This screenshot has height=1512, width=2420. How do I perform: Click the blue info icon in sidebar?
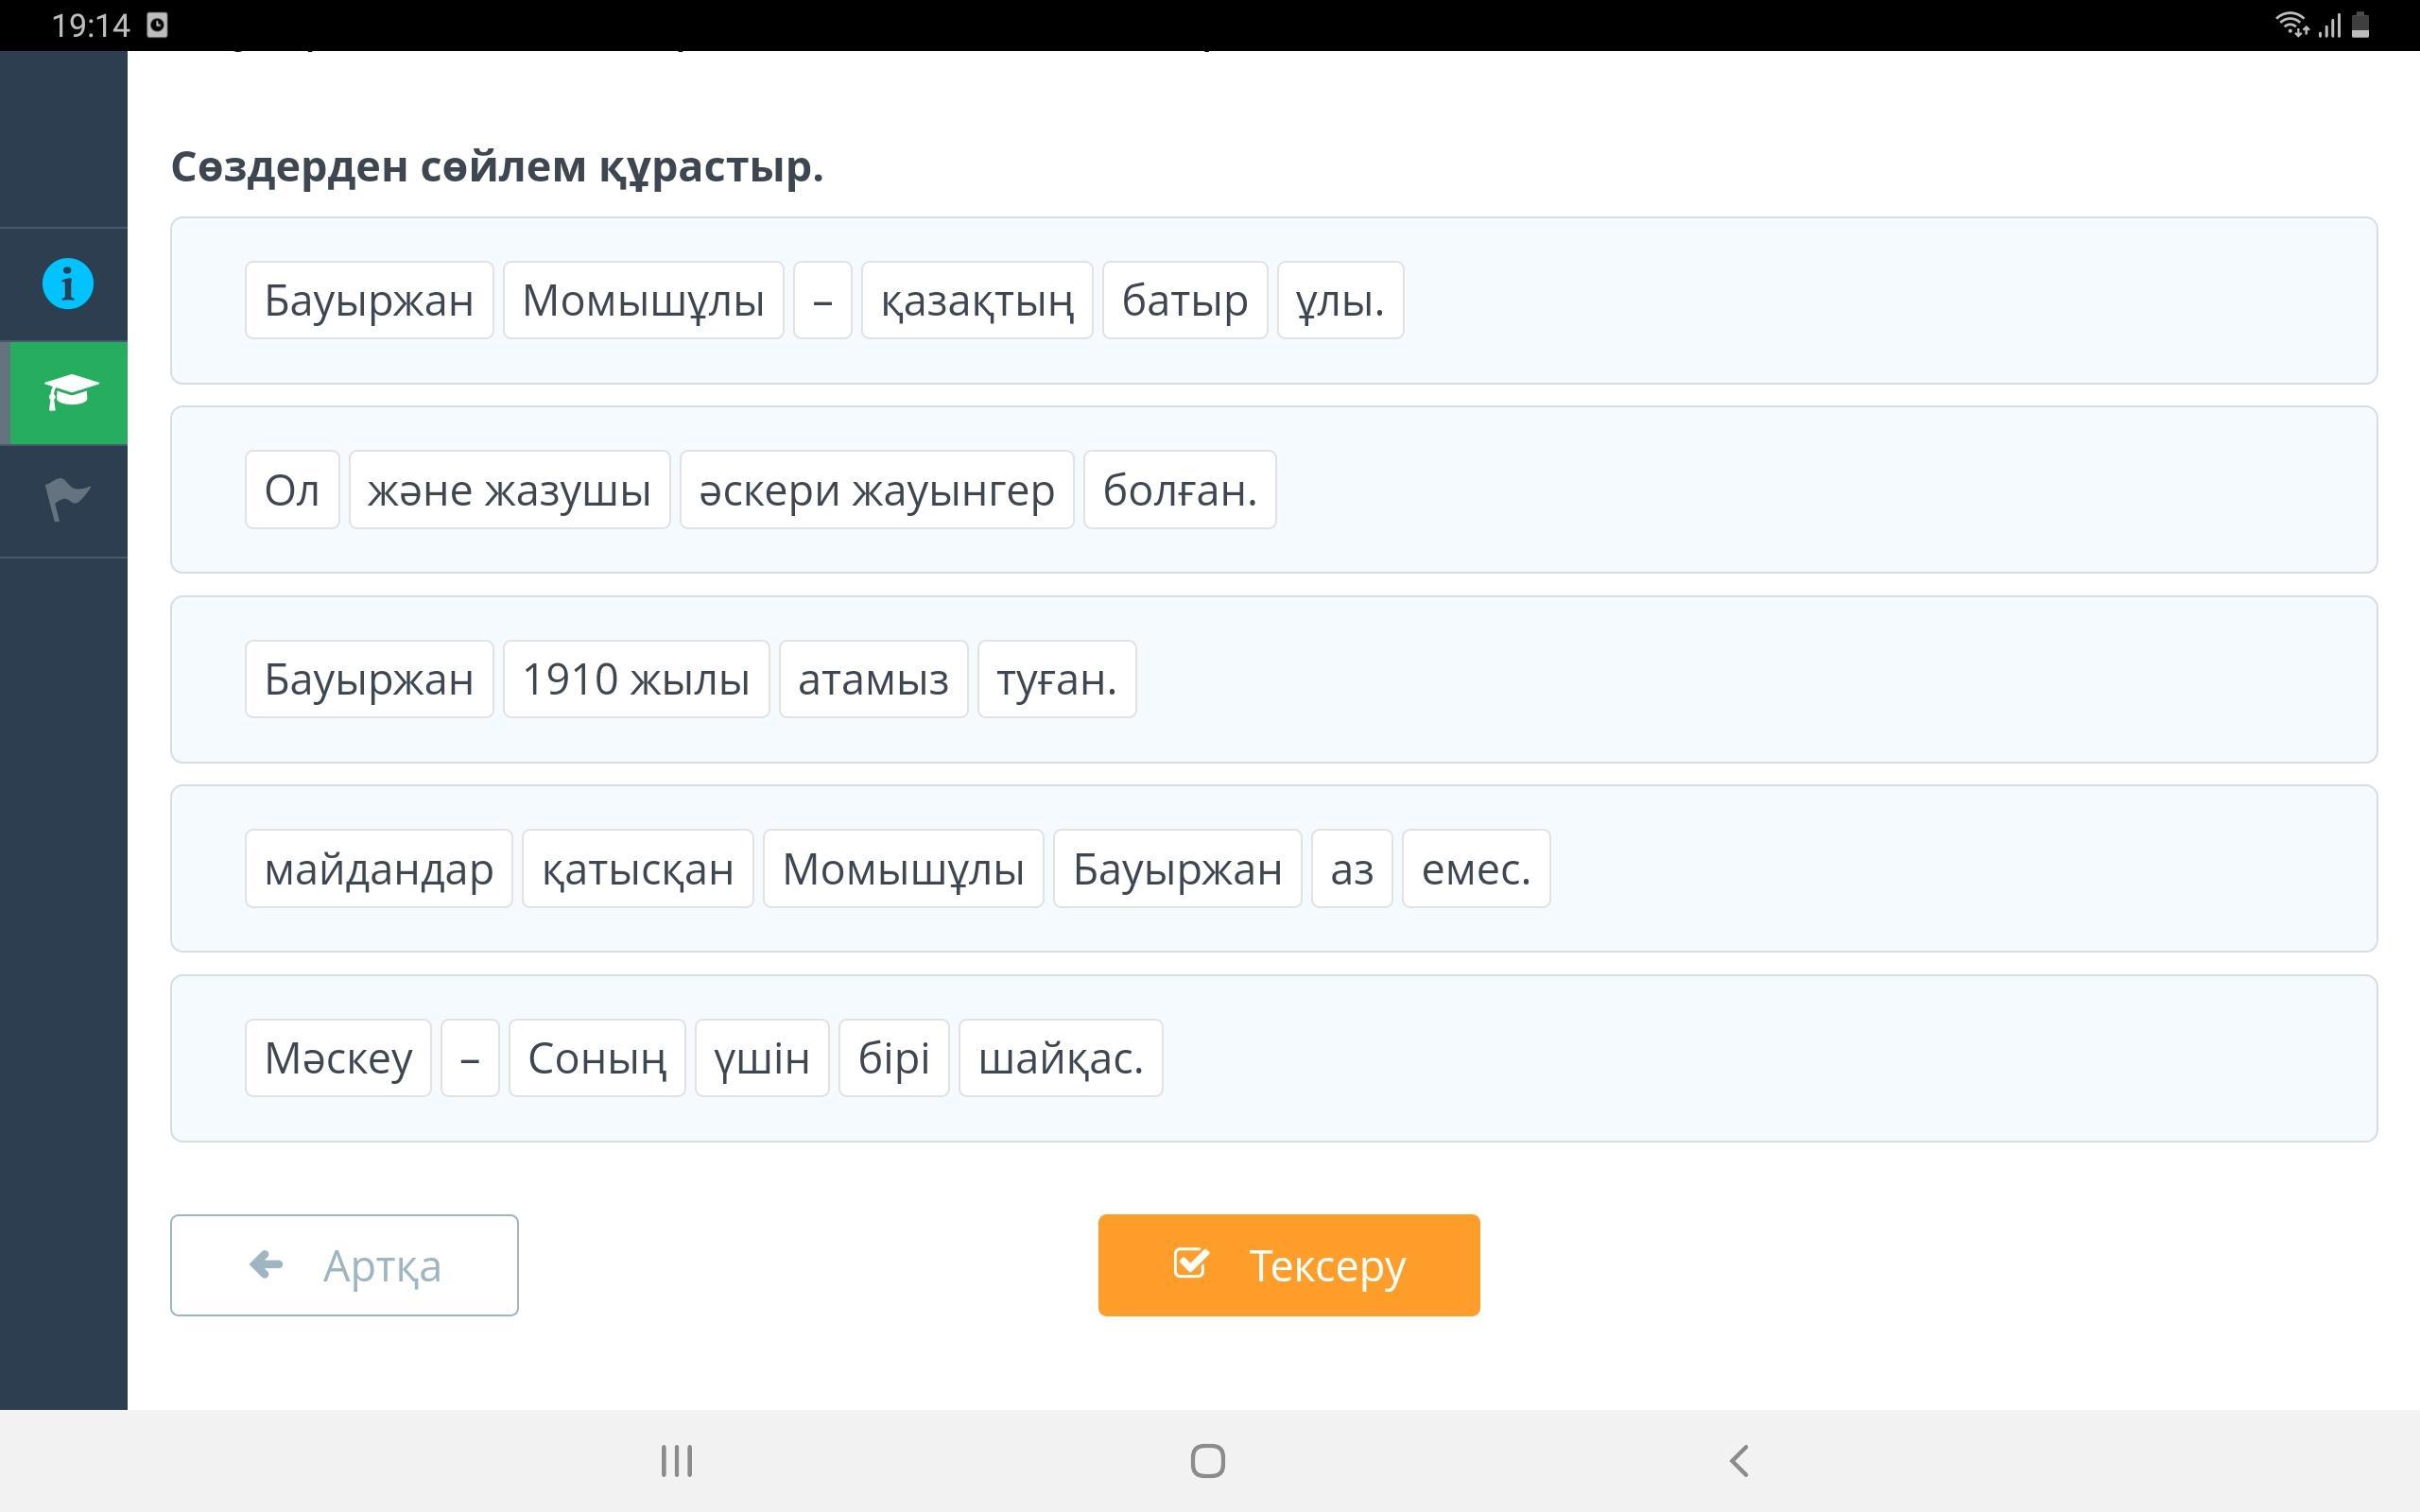coord(67,284)
